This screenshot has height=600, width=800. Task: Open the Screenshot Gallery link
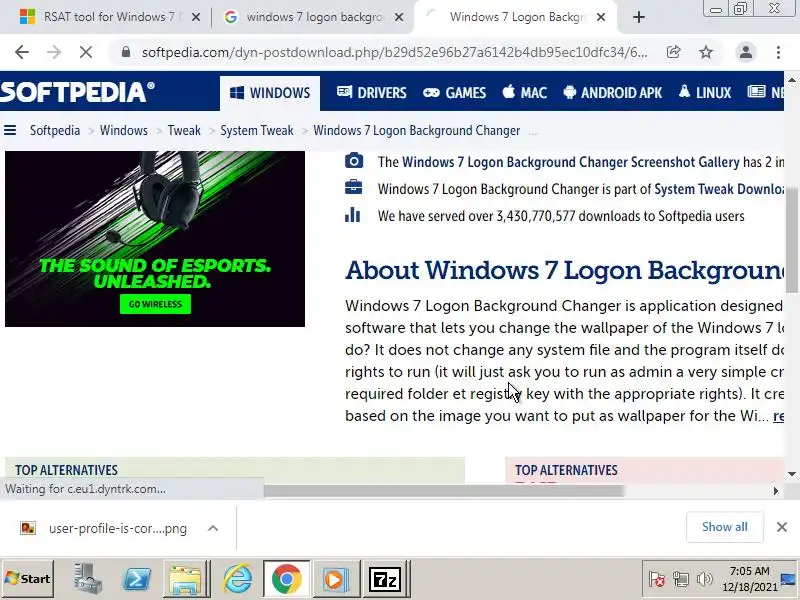571,162
